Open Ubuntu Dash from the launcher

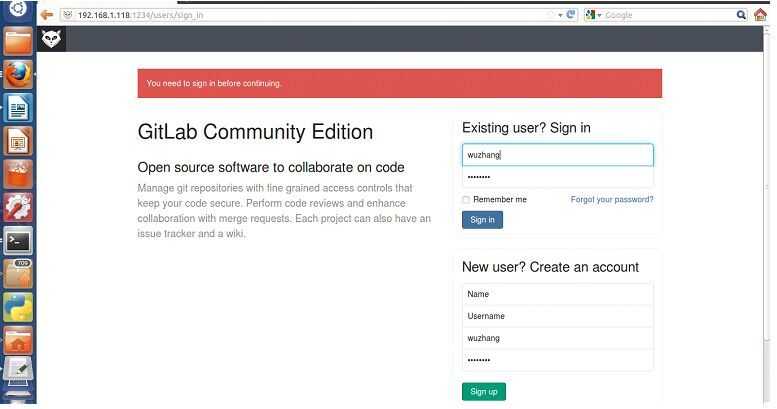(18, 9)
